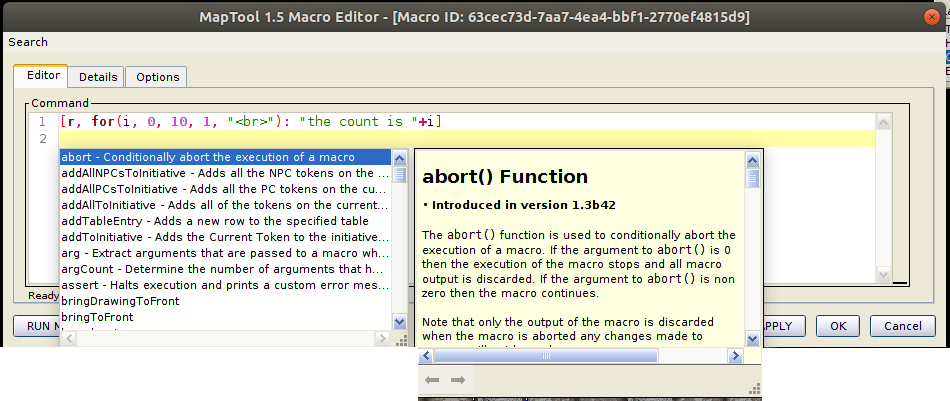Select bringDrawingToFront from suggestions
Image resolution: width=950 pixels, height=401 pixels.
(225, 301)
